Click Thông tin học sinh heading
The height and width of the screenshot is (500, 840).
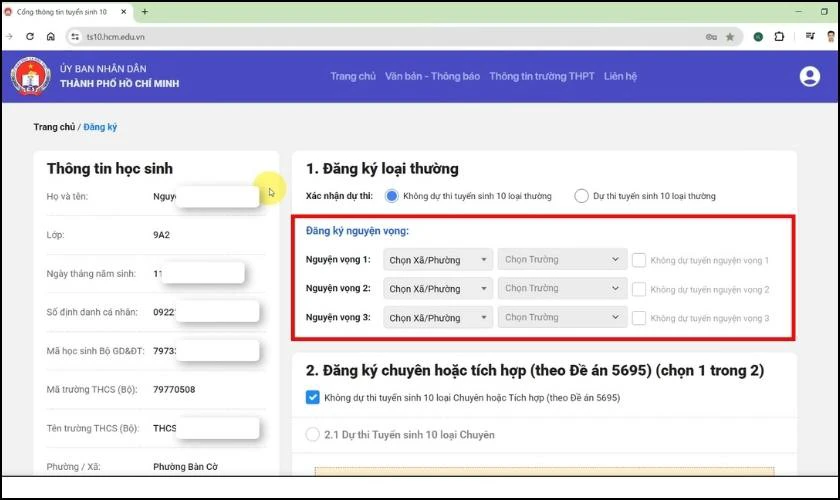110,168
